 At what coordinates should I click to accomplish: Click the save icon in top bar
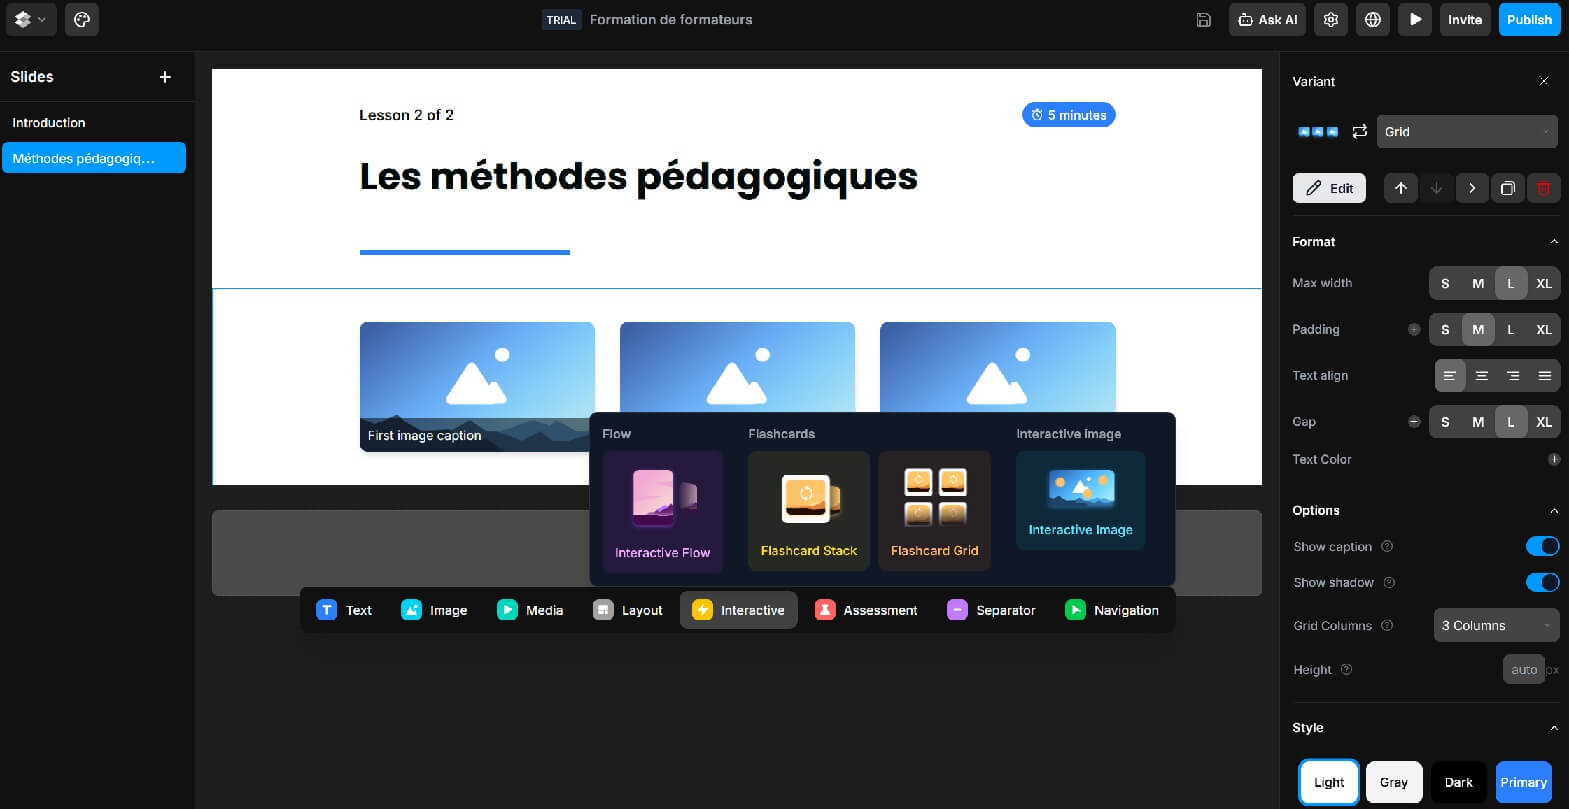coord(1204,20)
